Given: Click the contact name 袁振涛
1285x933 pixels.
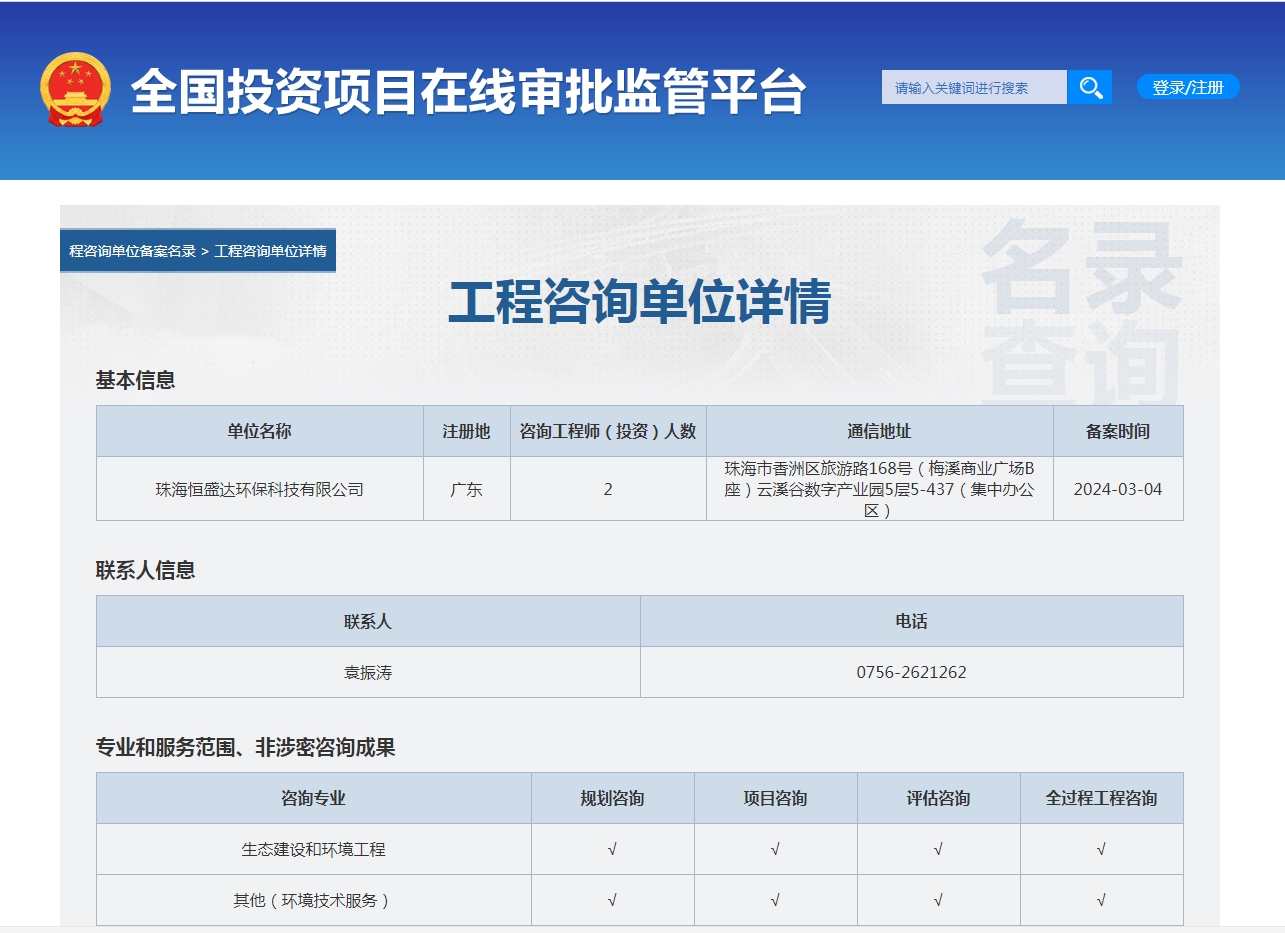Looking at the screenshot, I should [x=368, y=672].
